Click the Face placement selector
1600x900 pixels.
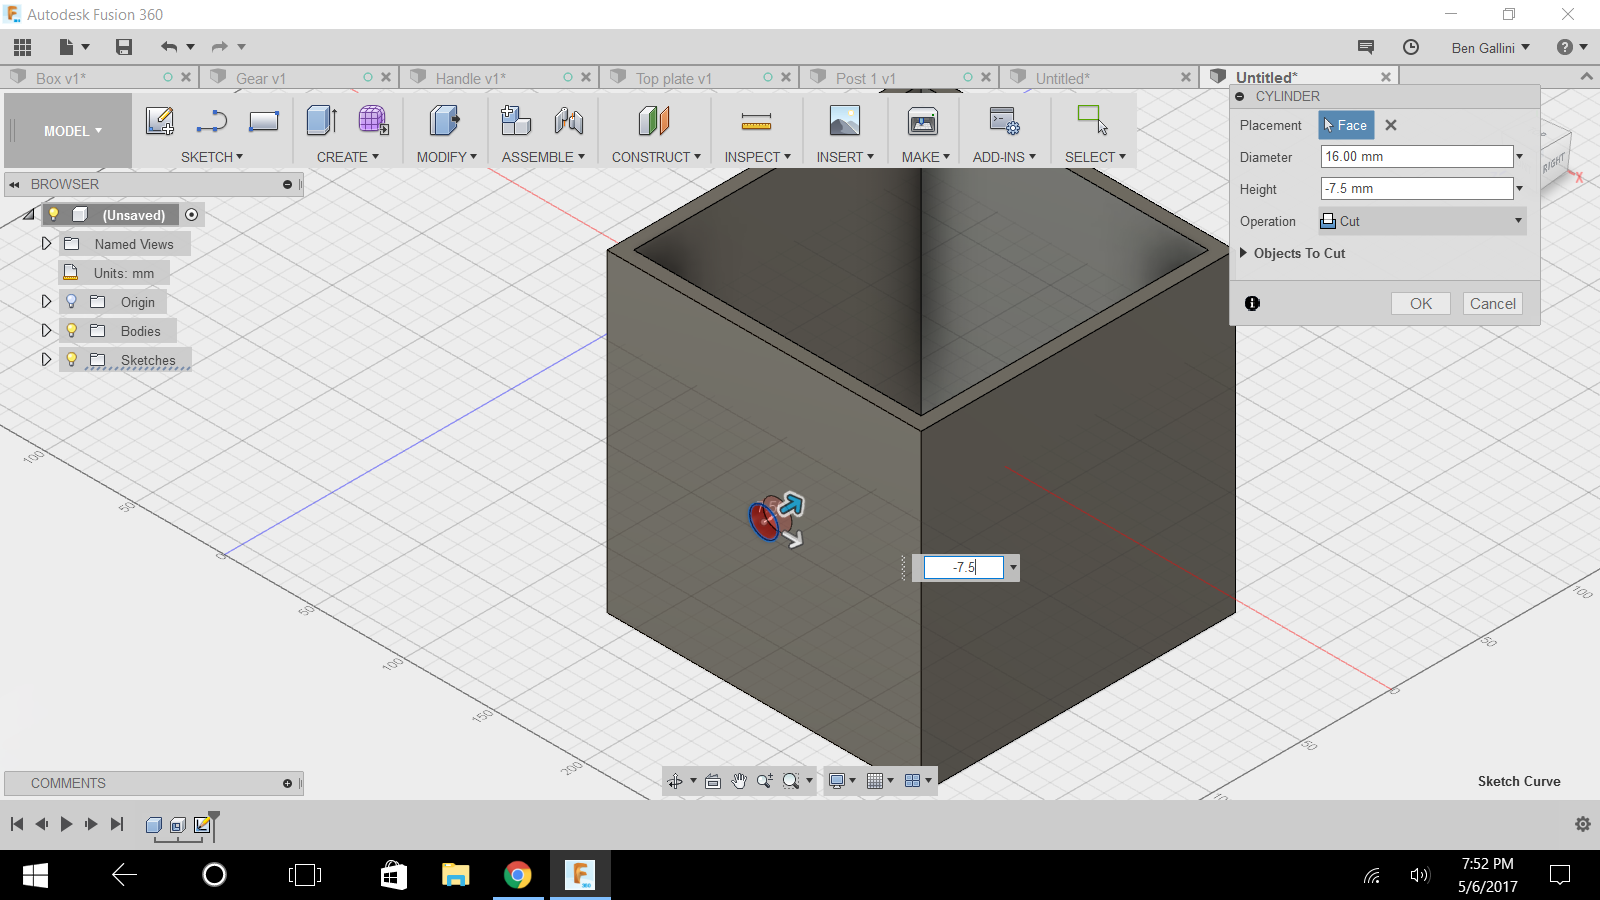click(x=1346, y=125)
